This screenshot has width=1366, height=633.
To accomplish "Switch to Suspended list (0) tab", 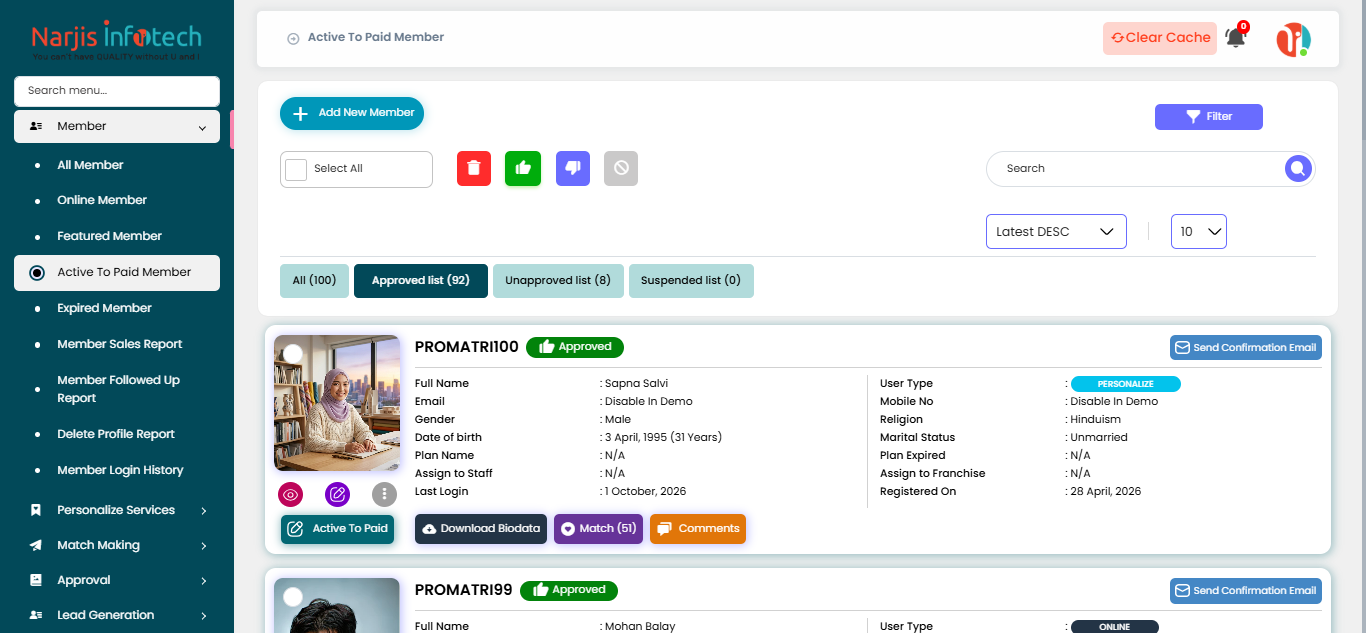I will coord(691,281).
